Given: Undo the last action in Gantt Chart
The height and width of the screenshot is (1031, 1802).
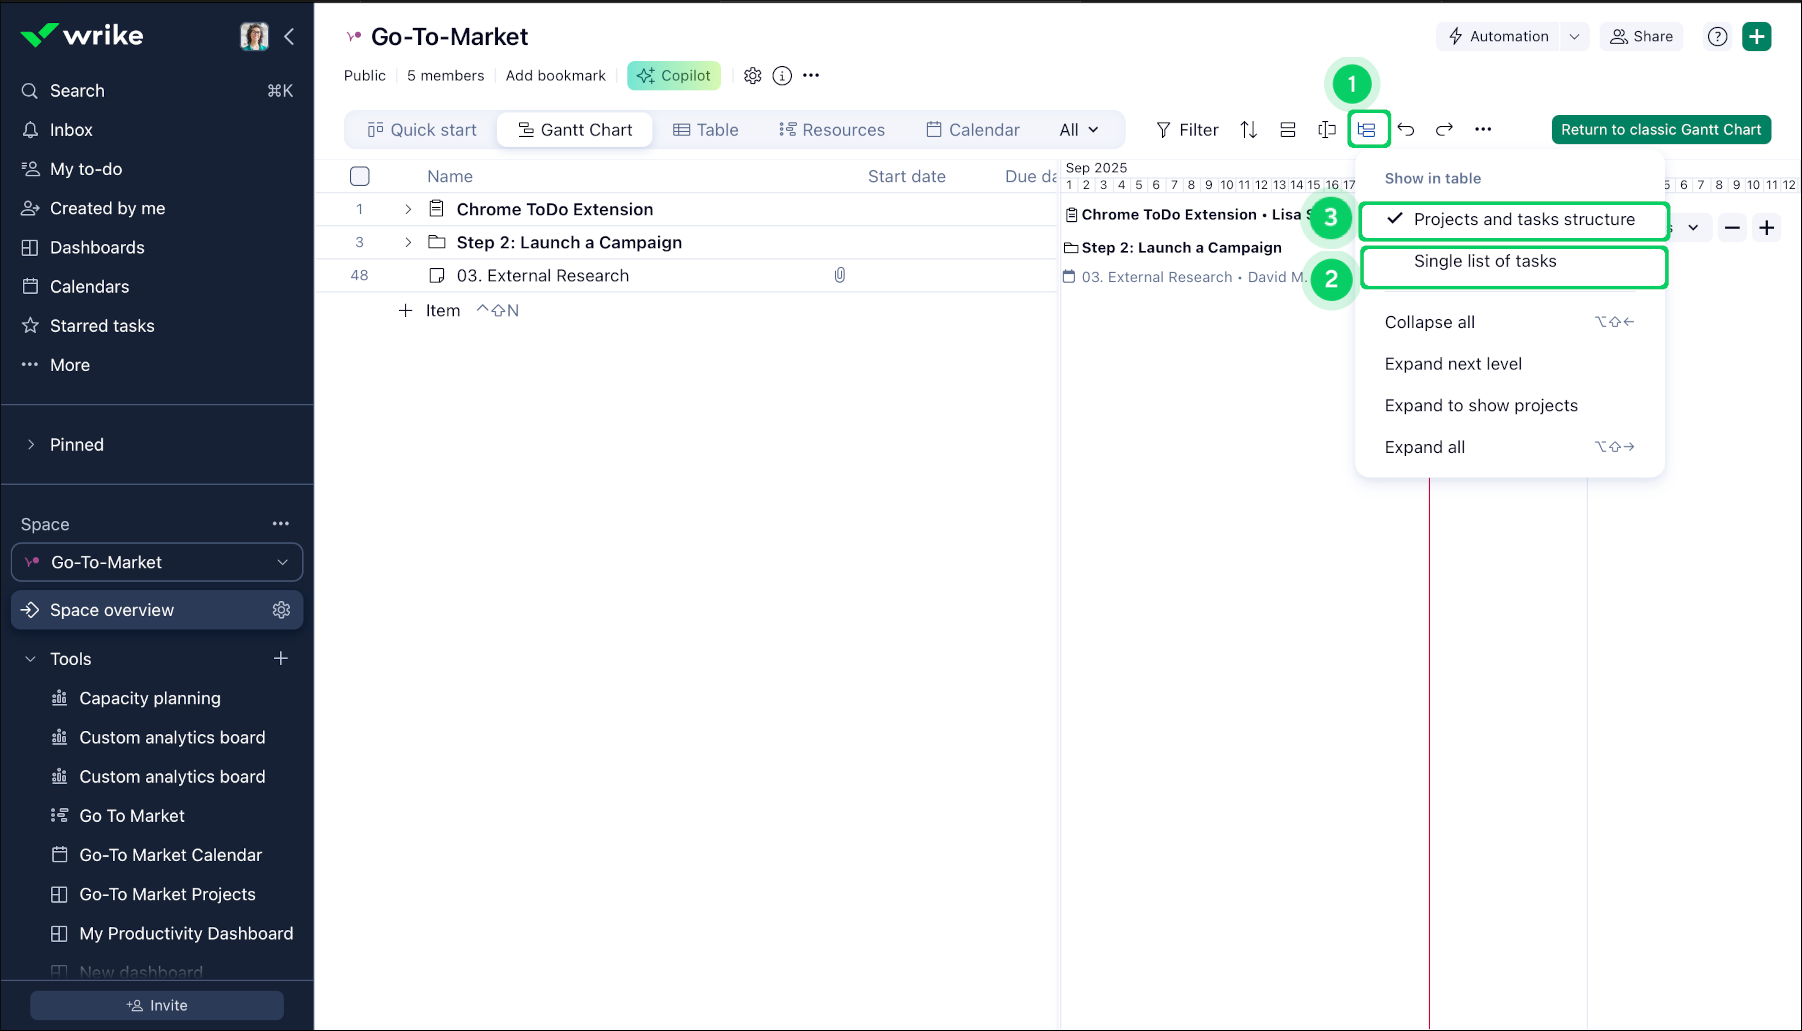Looking at the screenshot, I should click(x=1406, y=129).
